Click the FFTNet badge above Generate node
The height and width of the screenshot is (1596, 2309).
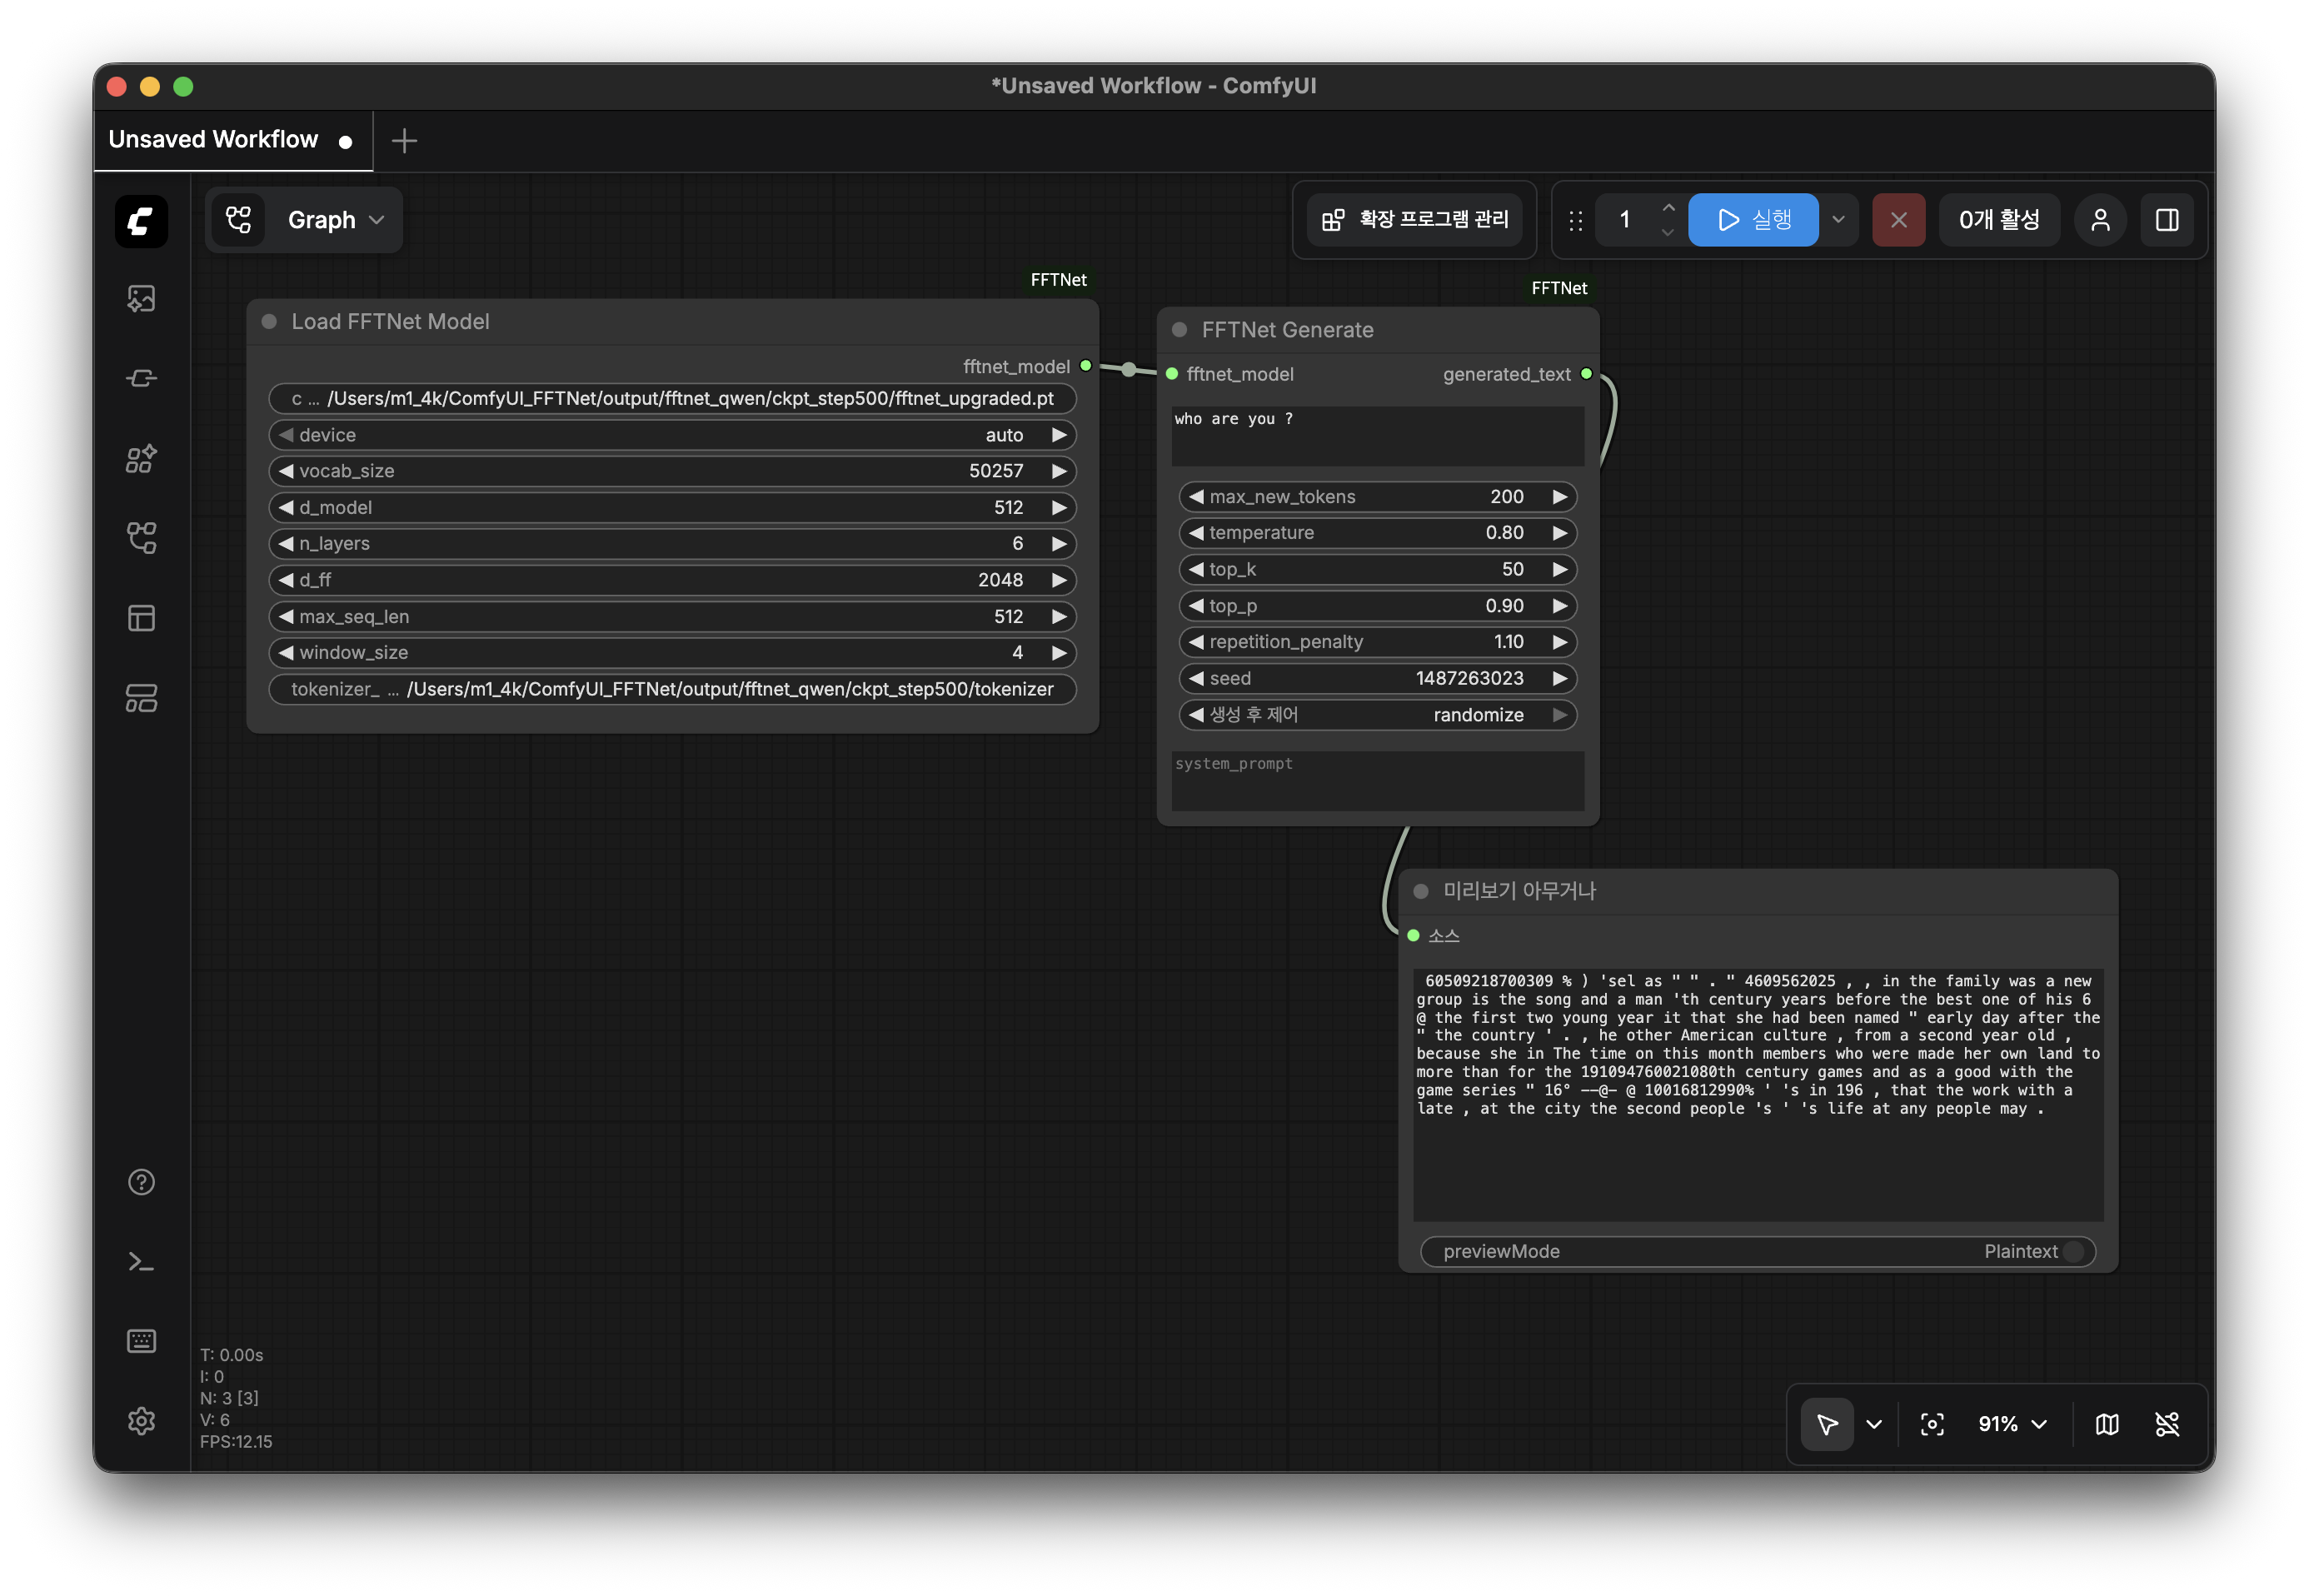click(1558, 288)
